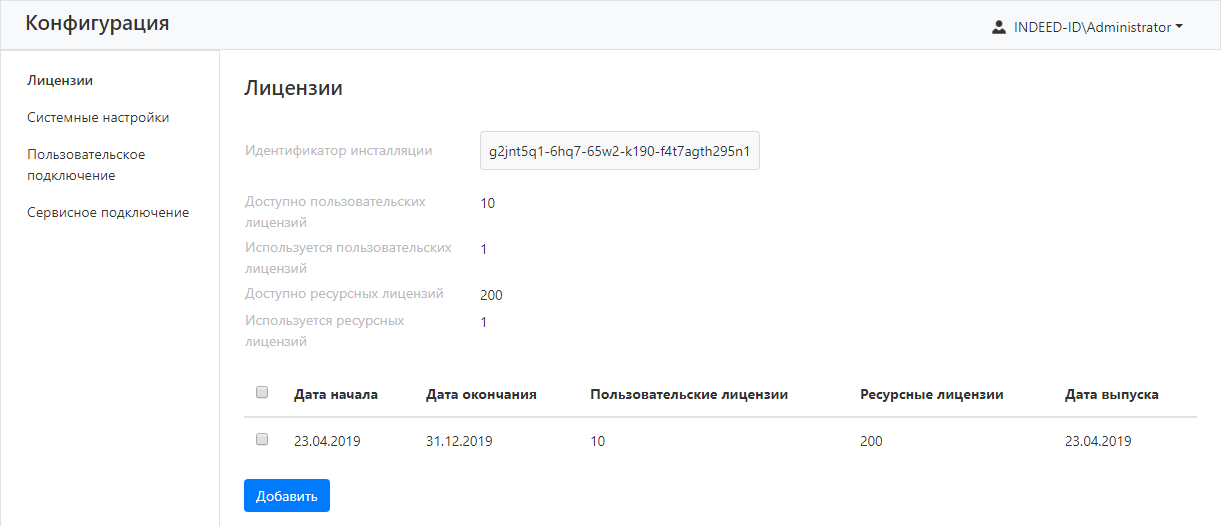This screenshot has height=526, width=1221.
Task: Navigate to Сервисное подключение
Action: (108, 212)
